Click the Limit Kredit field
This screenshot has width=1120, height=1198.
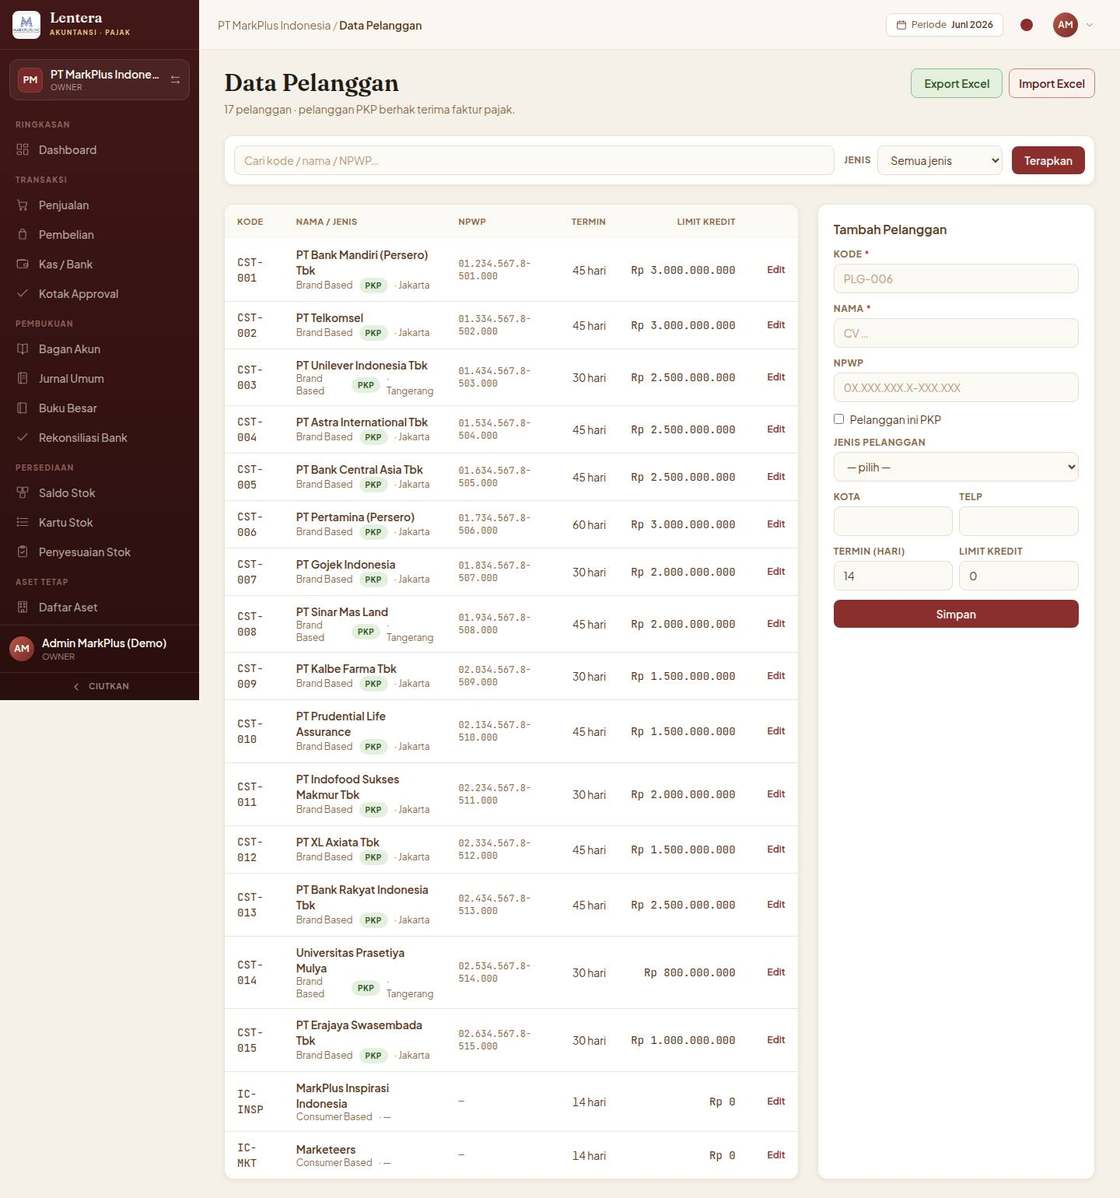[x=1018, y=576]
